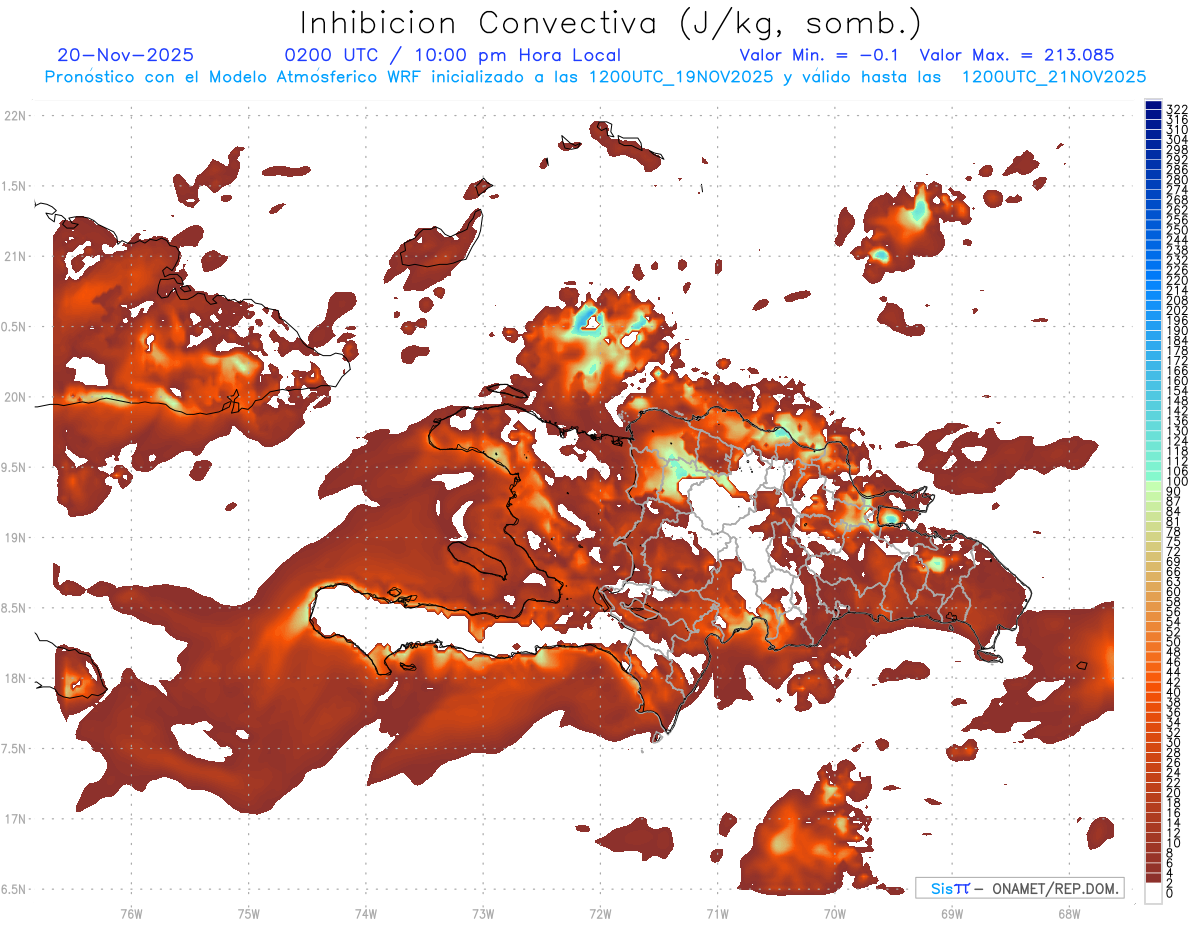
Task: Click the '9.5N' latitude label
Action: (15, 467)
